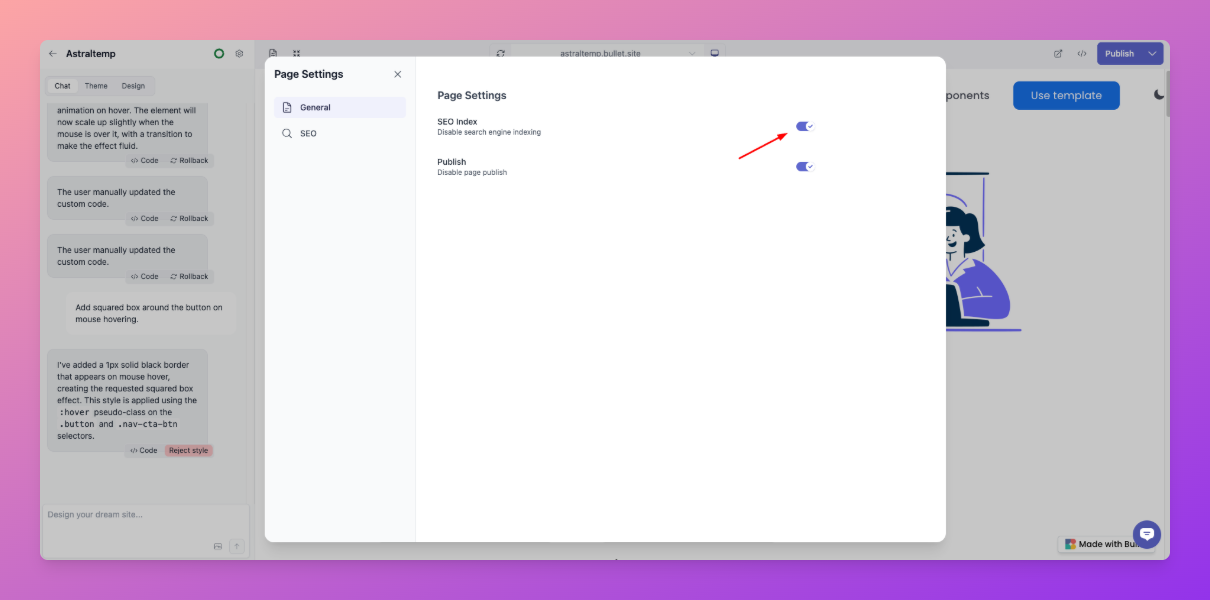Attach image using chat image icon
The height and width of the screenshot is (600, 1210).
(218, 546)
